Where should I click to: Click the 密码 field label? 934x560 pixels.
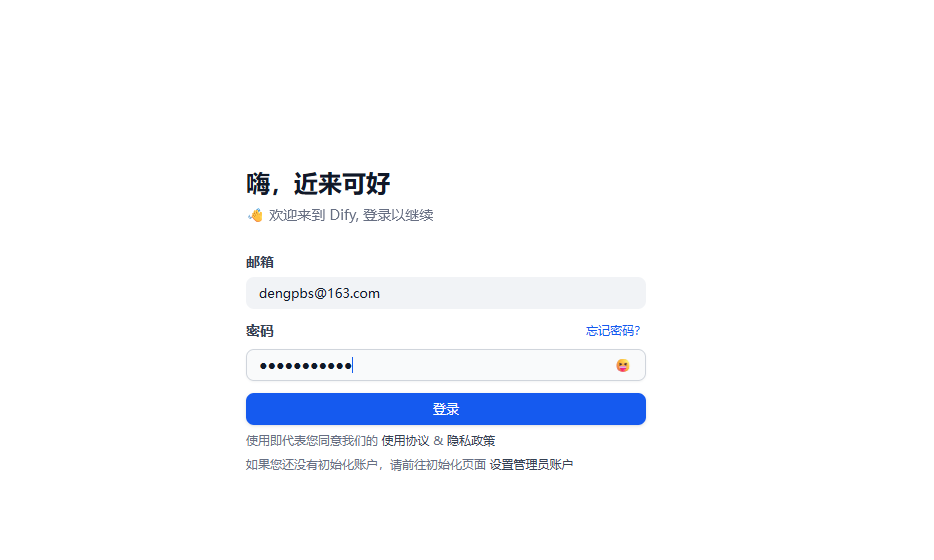260,331
